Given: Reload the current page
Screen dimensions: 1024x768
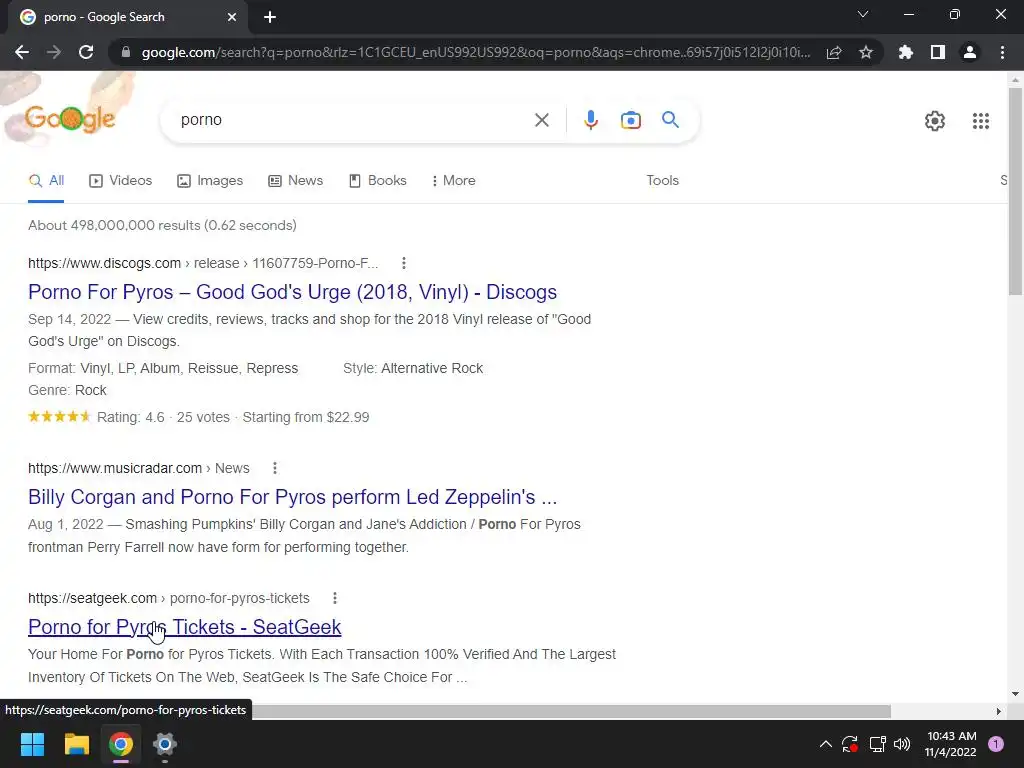Looking at the screenshot, I should click(x=86, y=52).
